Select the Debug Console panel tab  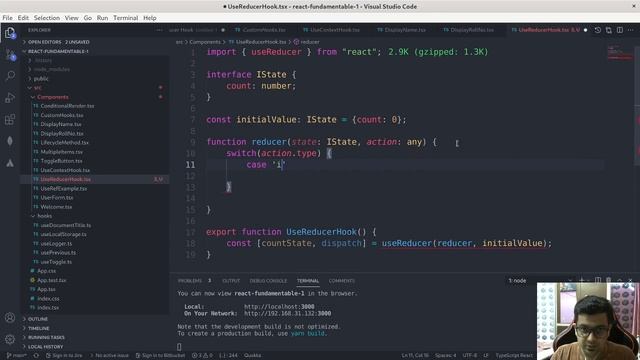tap(268, 281)
